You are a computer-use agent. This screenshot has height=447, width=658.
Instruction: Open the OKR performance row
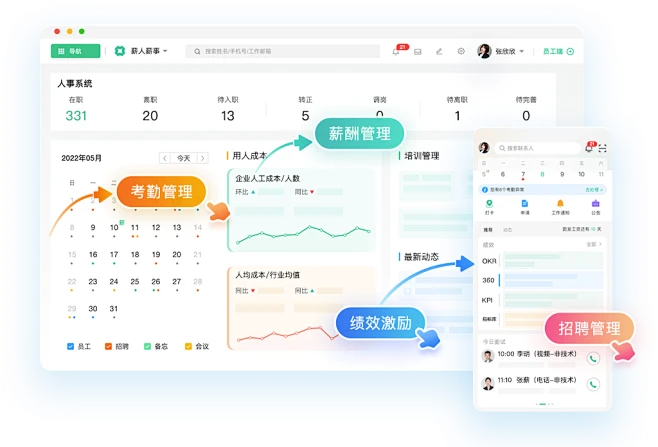pos(542,261)
